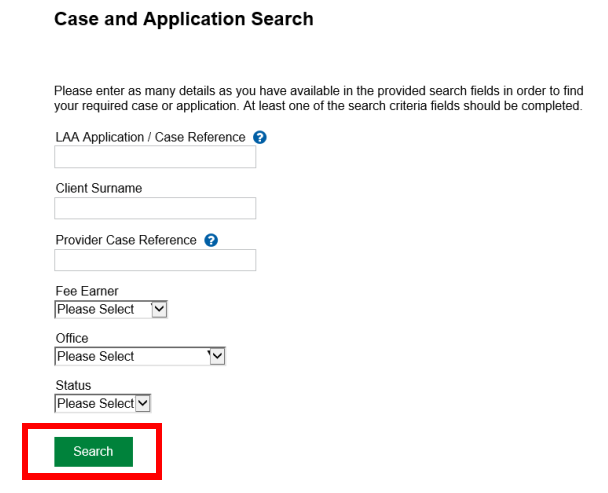The width and height of the screenshot is (608, 493).
Task: Open the Status dropdown list
Action: point(102,403)
